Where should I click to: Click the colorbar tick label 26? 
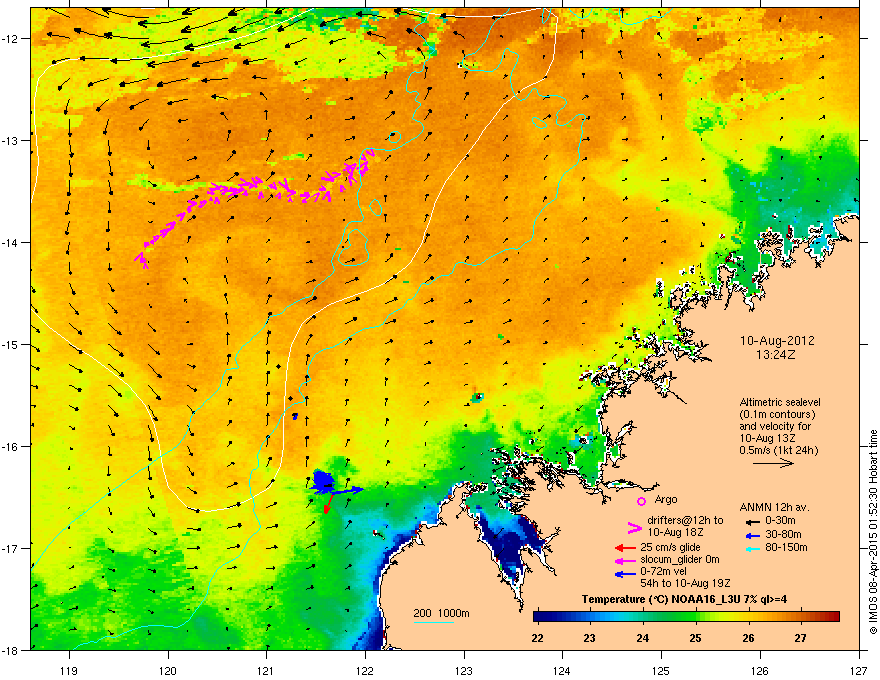pyautogui.click(x=748, y=638)
